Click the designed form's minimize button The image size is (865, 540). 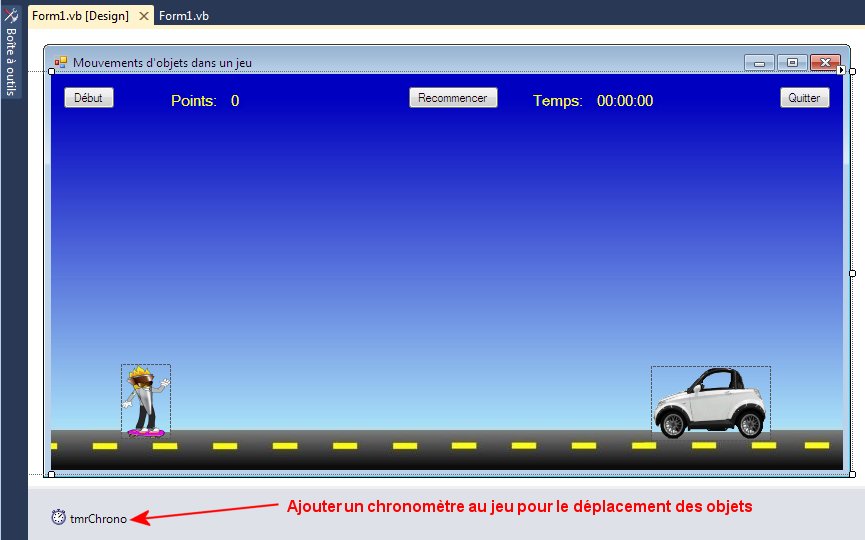(759, 63)
